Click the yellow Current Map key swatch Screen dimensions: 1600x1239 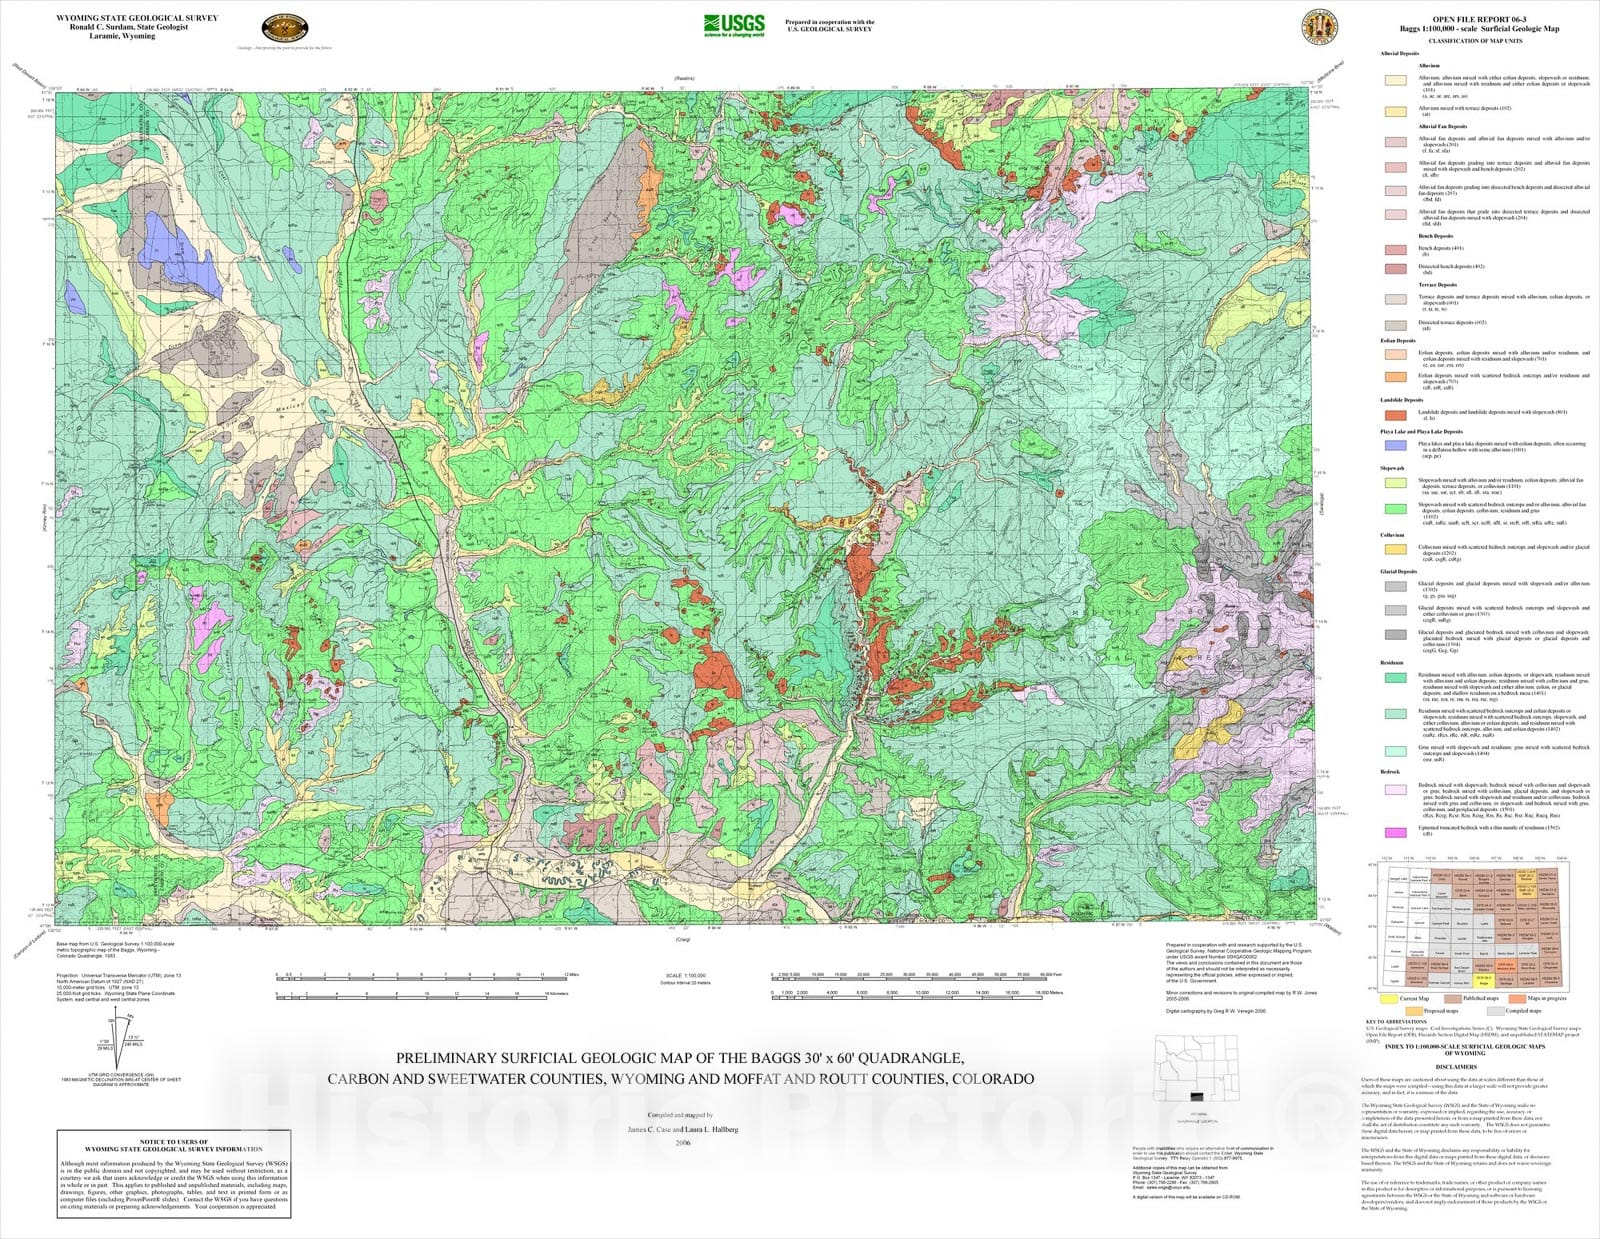tap(1390, 998)
